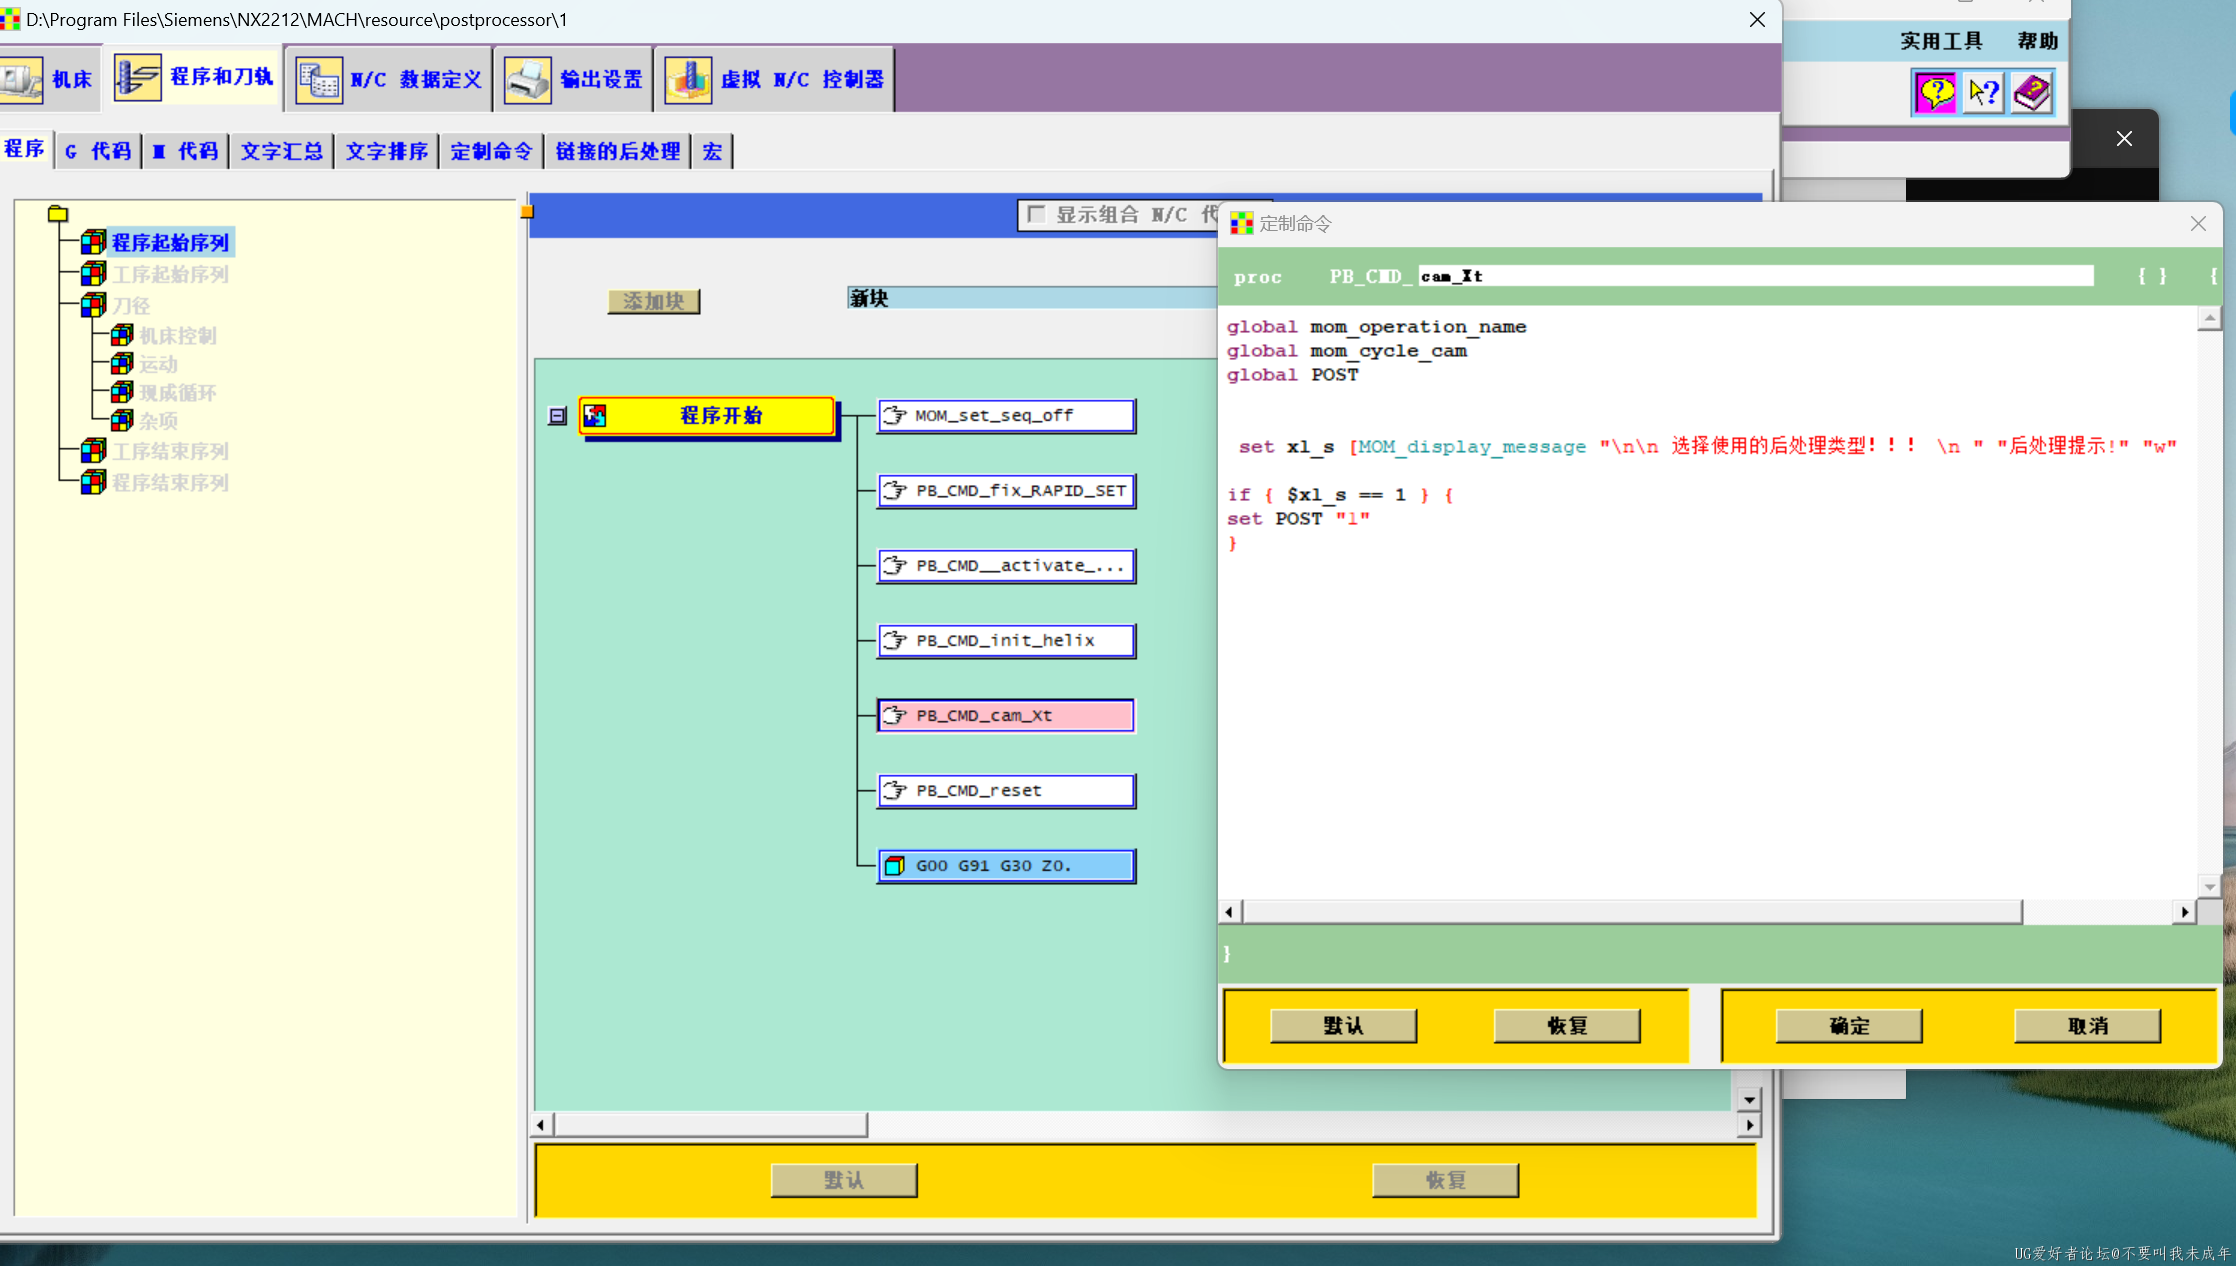Screen dimensions: 2236x1266
Task: Close the Post Builder main window
Action: (x=1757, y=20)
